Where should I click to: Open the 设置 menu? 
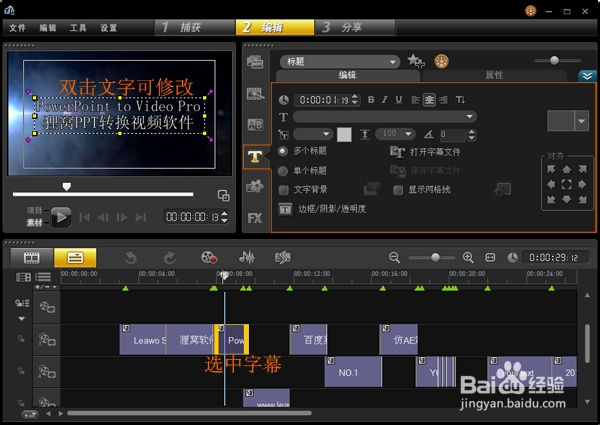[x=108, y=28]
